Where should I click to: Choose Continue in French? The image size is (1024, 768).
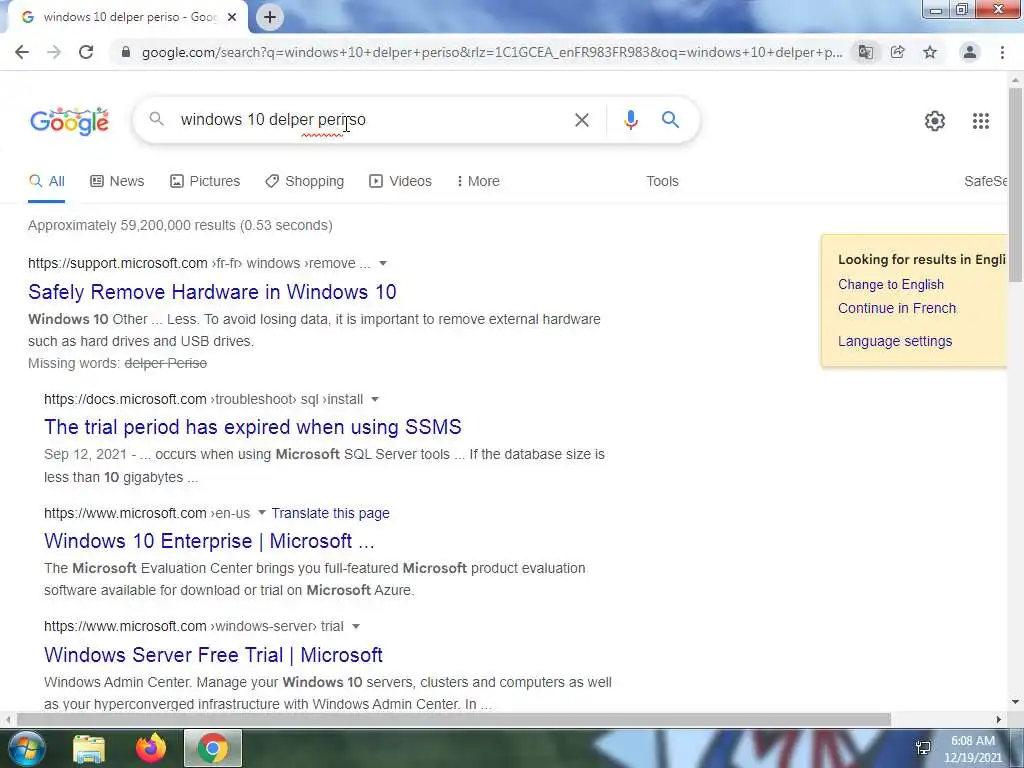click(x=897, y=308)
